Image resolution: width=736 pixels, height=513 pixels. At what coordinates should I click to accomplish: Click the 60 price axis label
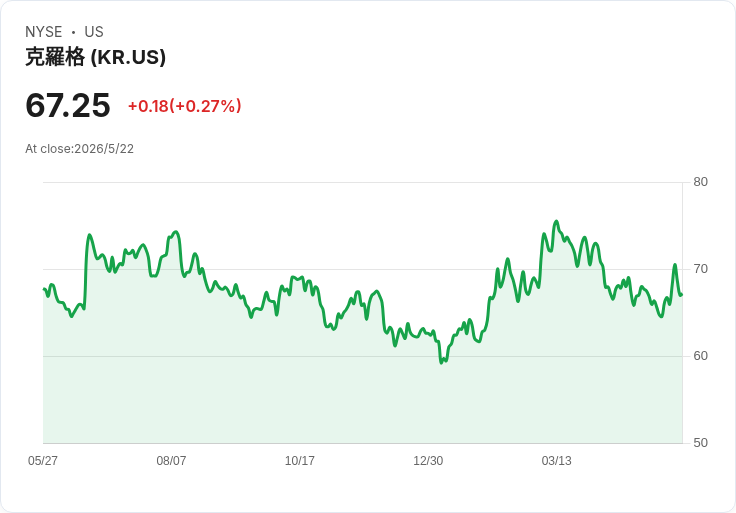coord(701,356)
